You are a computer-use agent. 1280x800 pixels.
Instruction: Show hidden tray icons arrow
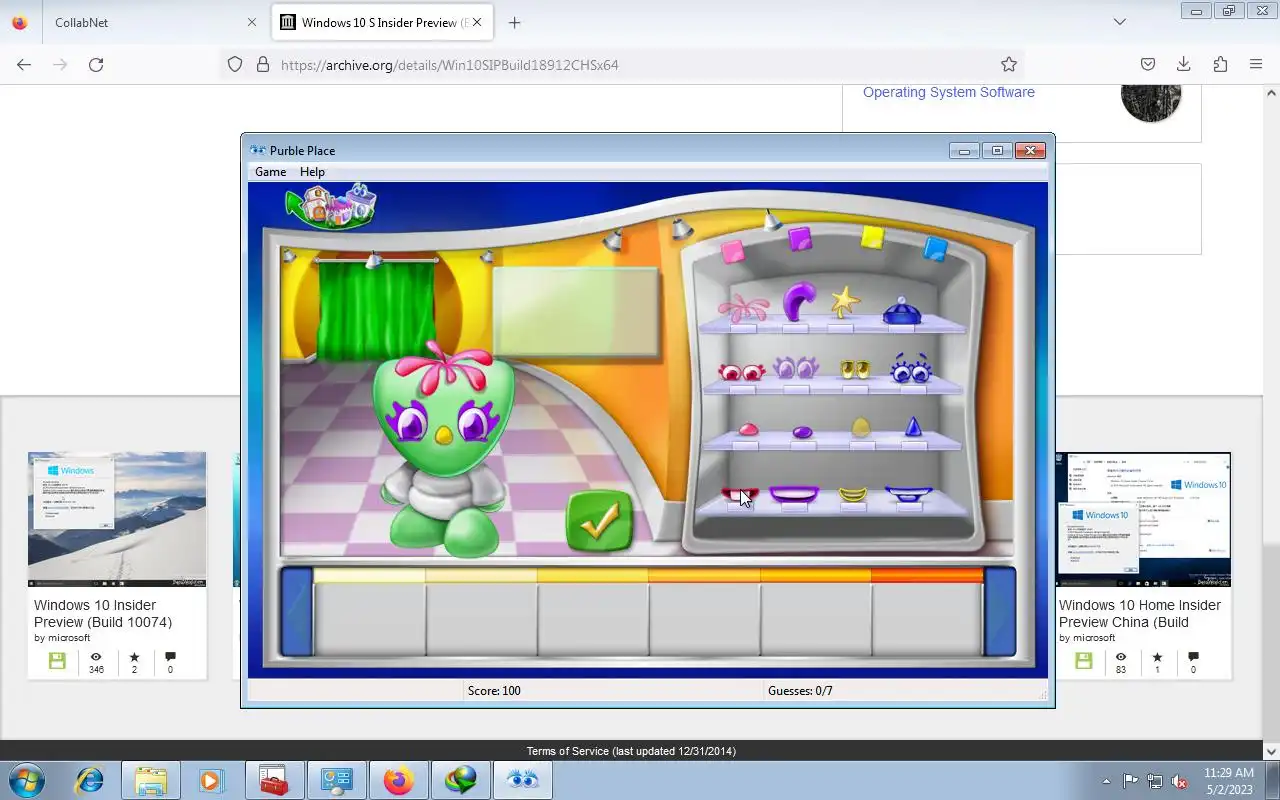[1106, 781]
